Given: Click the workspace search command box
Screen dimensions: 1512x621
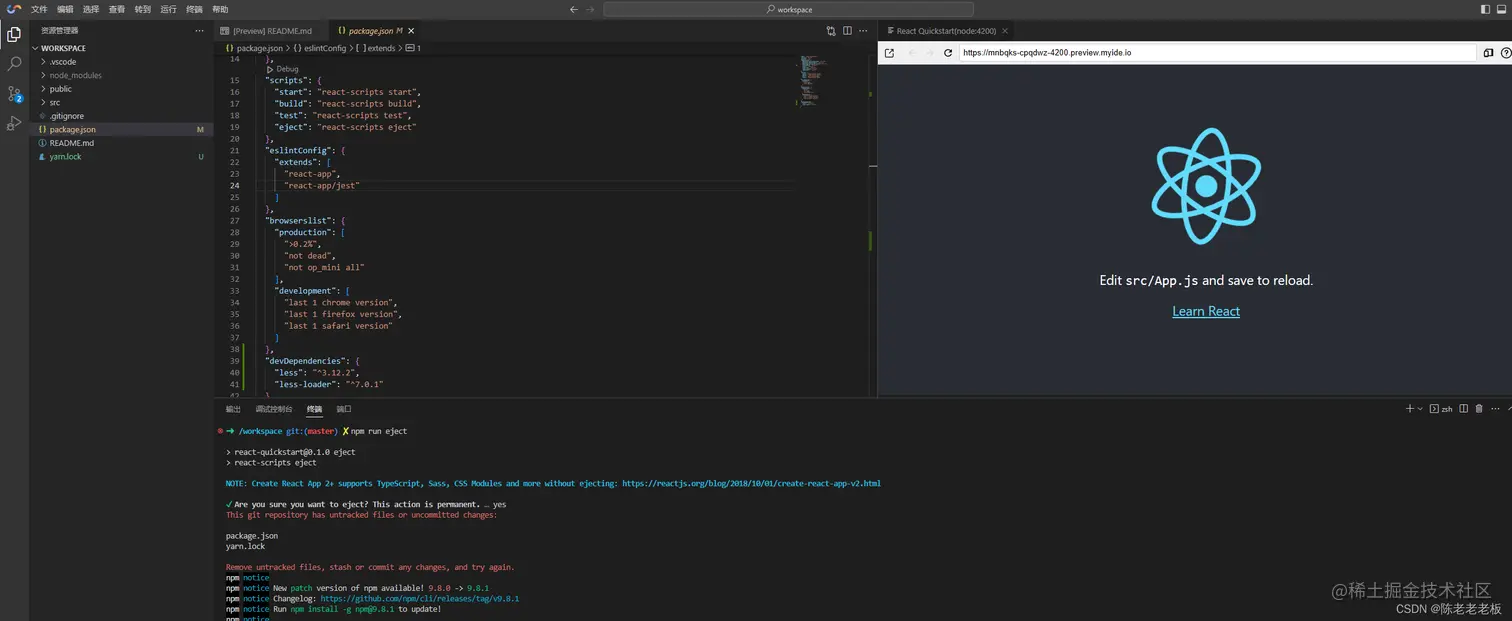Looking at the screenshot, I should (786, 9).
